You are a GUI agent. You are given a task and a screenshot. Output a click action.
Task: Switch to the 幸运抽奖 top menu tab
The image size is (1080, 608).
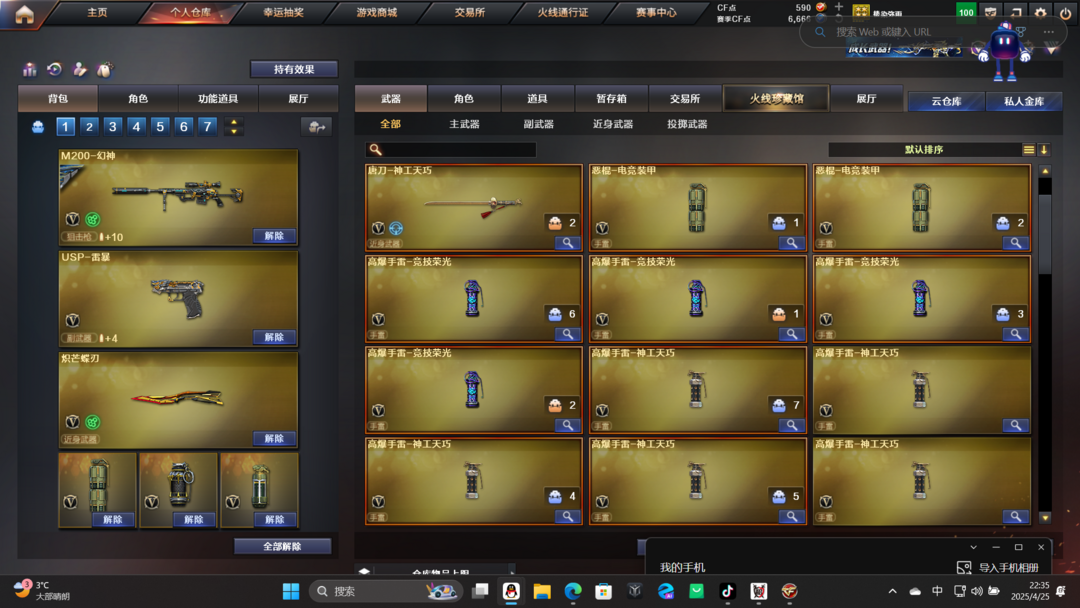click(284, 12)
